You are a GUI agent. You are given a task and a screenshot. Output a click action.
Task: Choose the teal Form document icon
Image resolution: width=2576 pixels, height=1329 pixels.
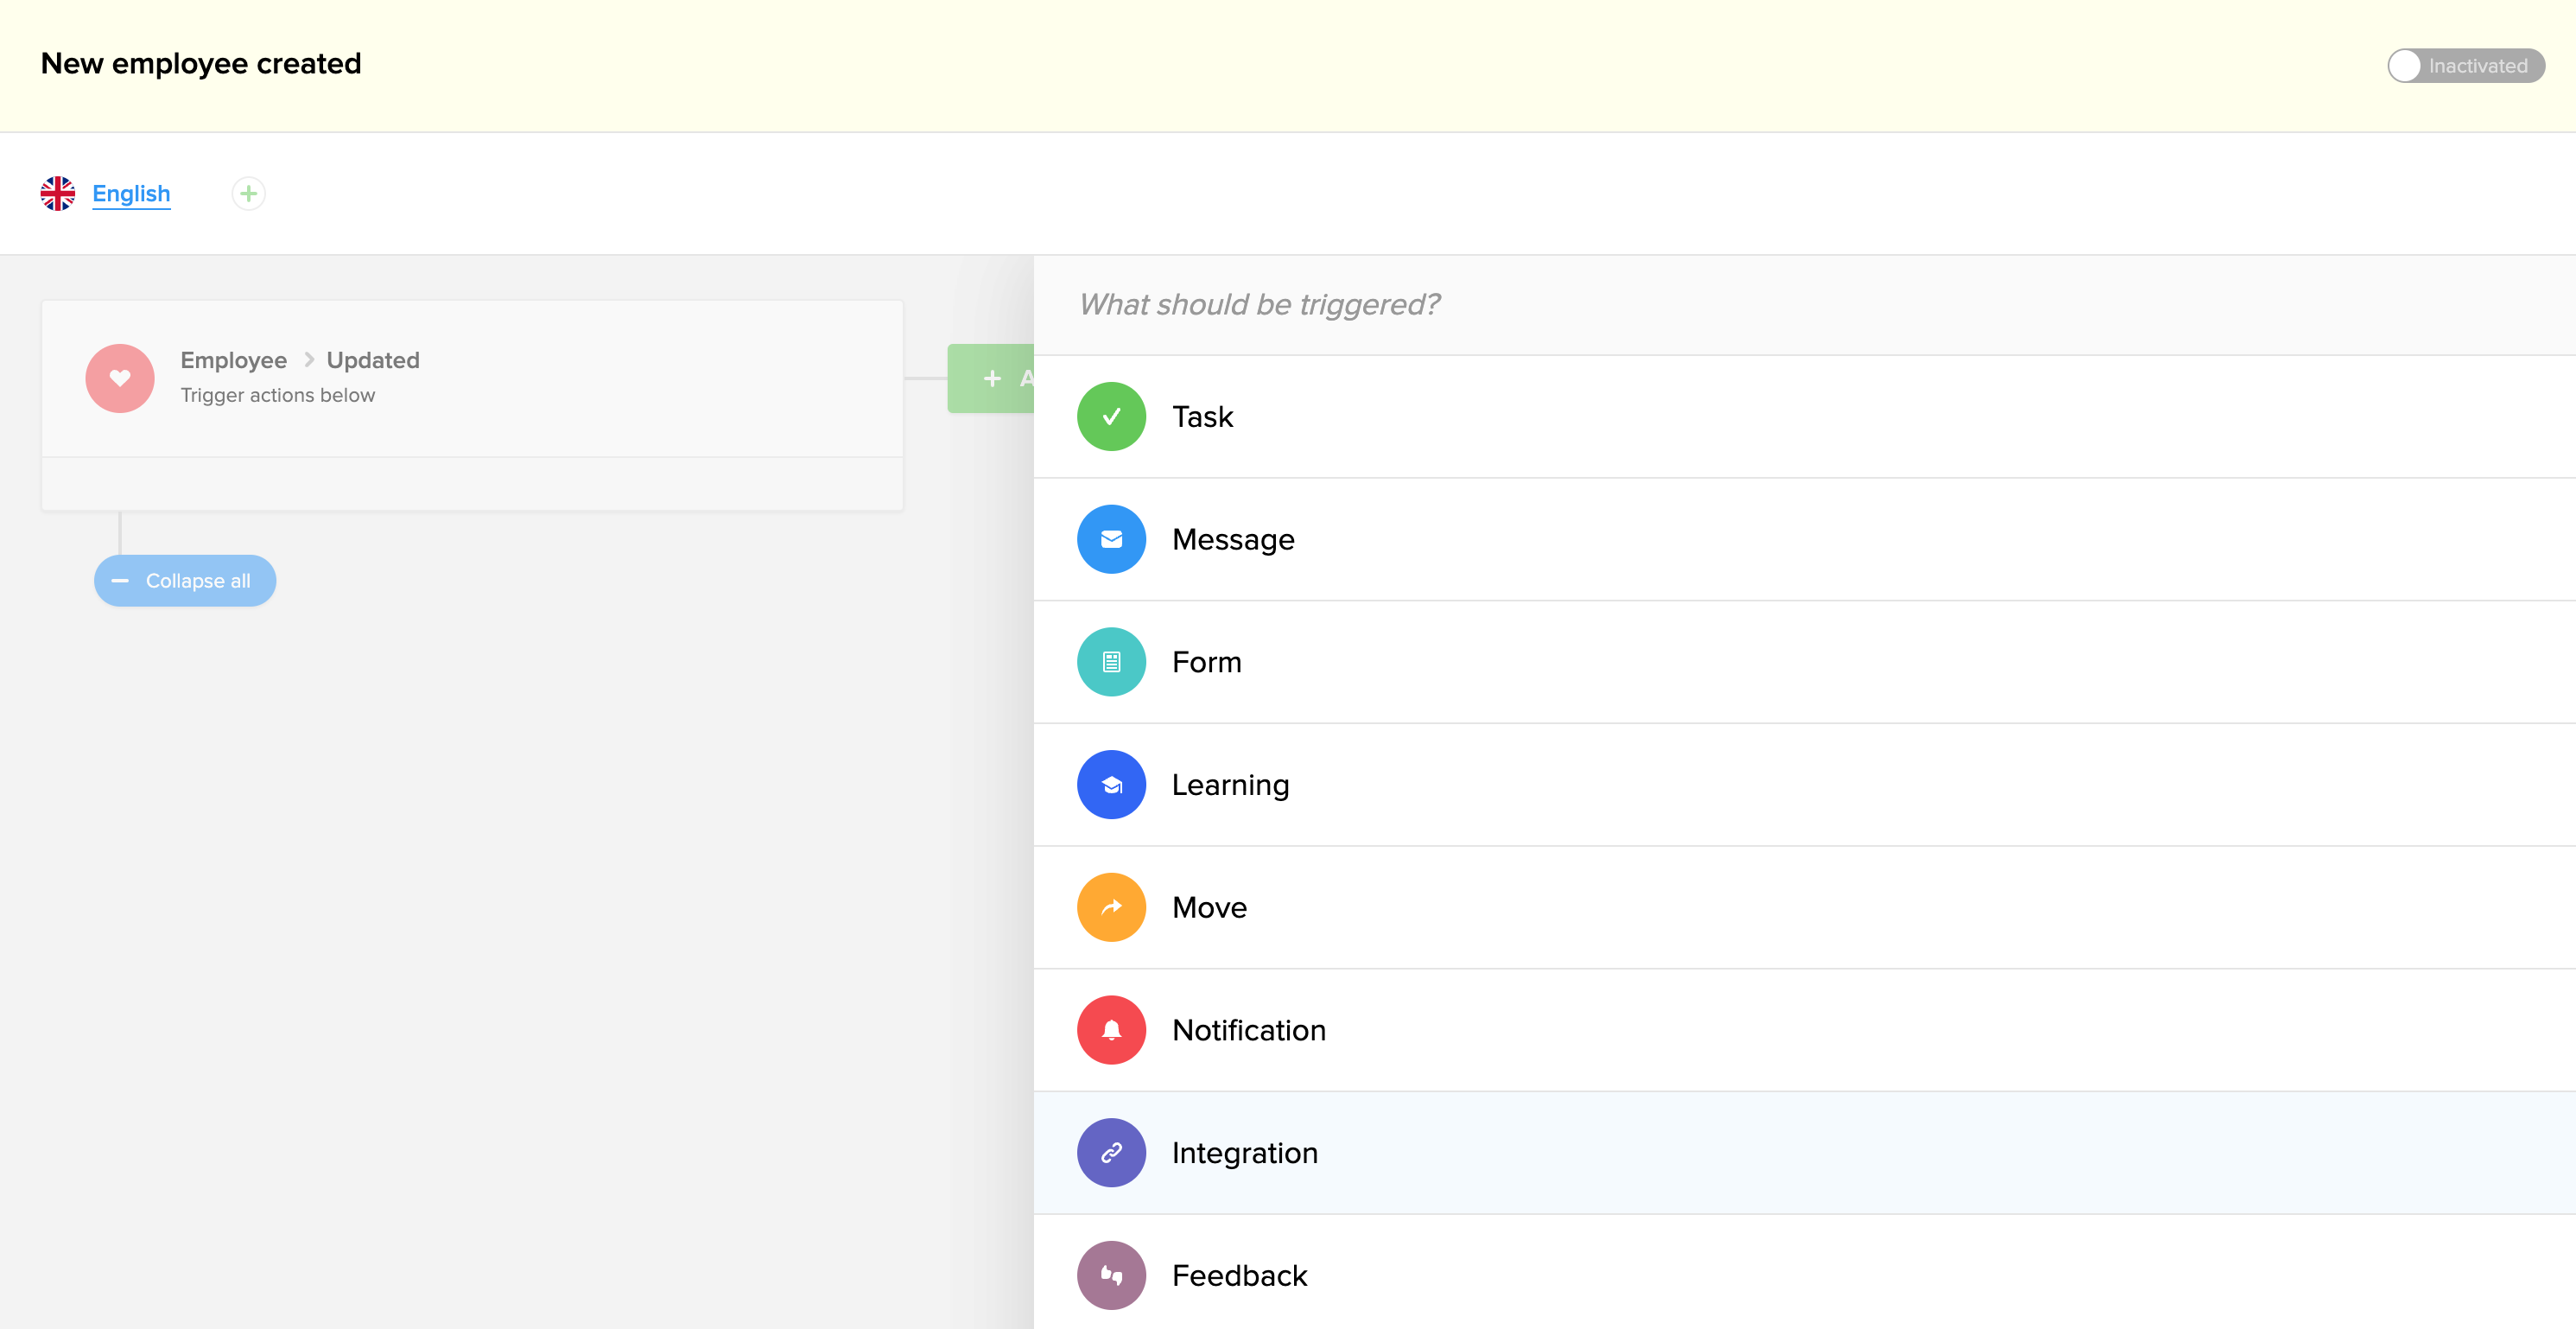tap(1111, 662)
